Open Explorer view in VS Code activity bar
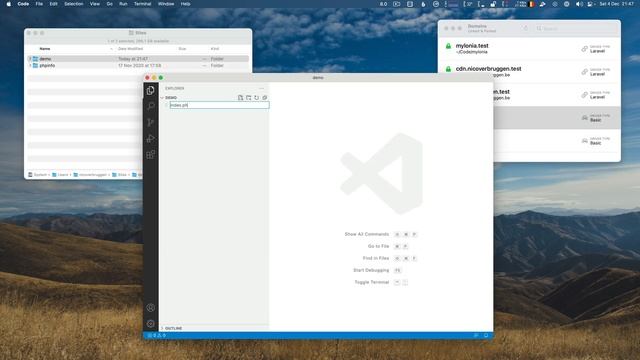 click(151, 90)
